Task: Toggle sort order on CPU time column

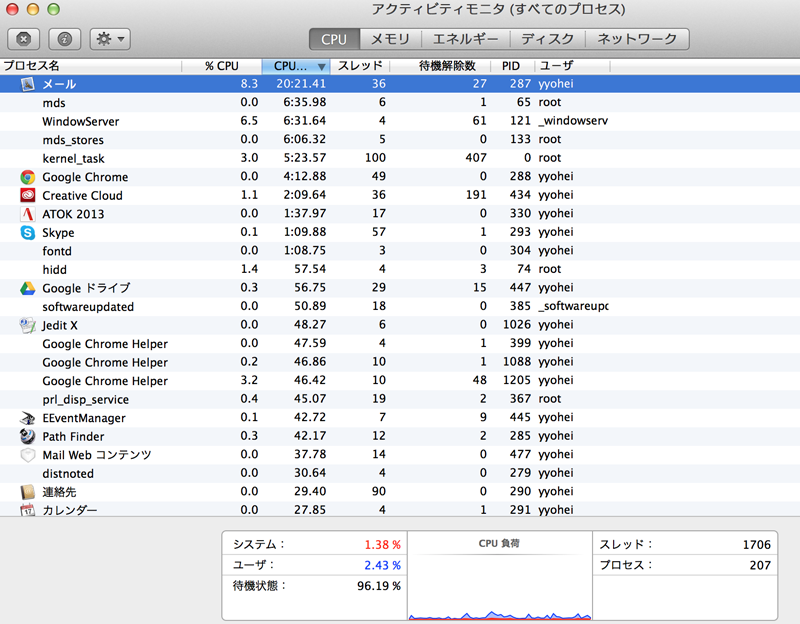Action: click(x=296, y=66)
